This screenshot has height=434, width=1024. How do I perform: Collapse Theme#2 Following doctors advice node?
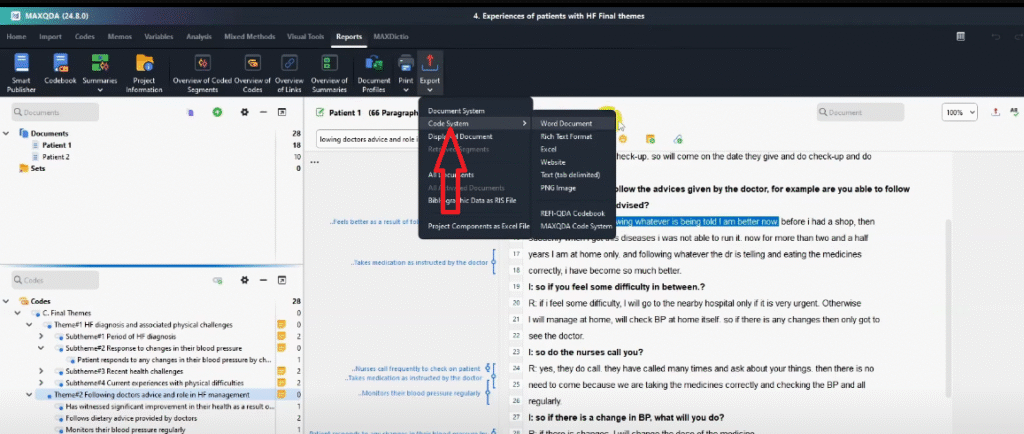(x=29, y=395)
